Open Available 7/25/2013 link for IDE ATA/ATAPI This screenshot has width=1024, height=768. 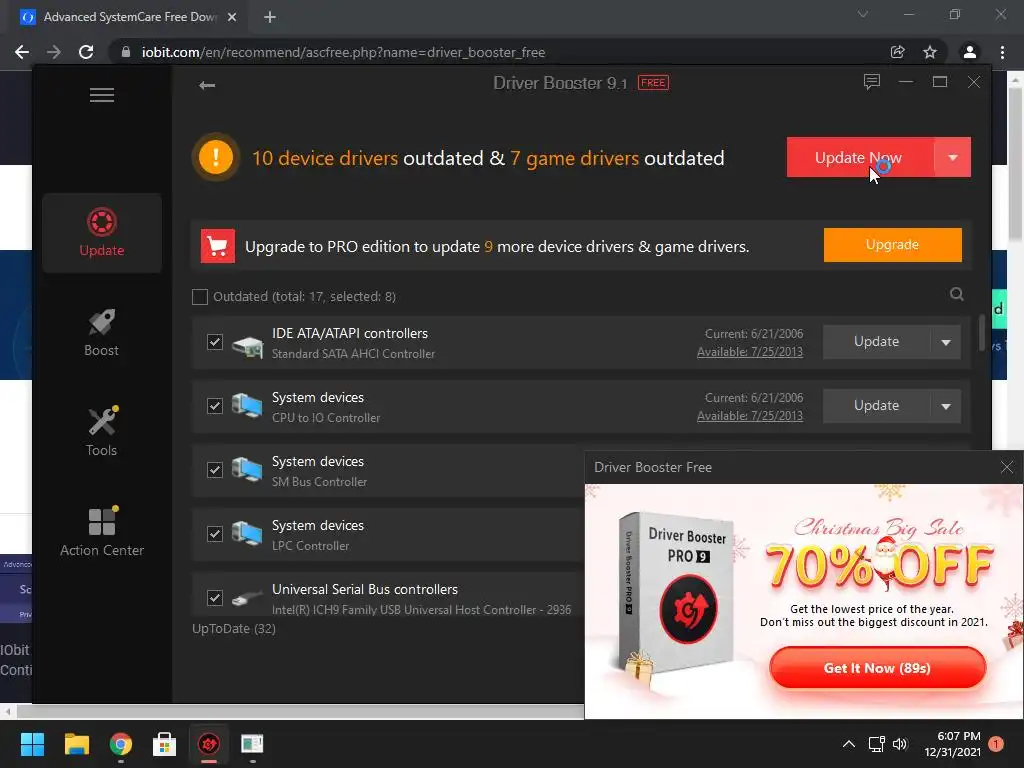pyautogui.click(x=750, y=351)
